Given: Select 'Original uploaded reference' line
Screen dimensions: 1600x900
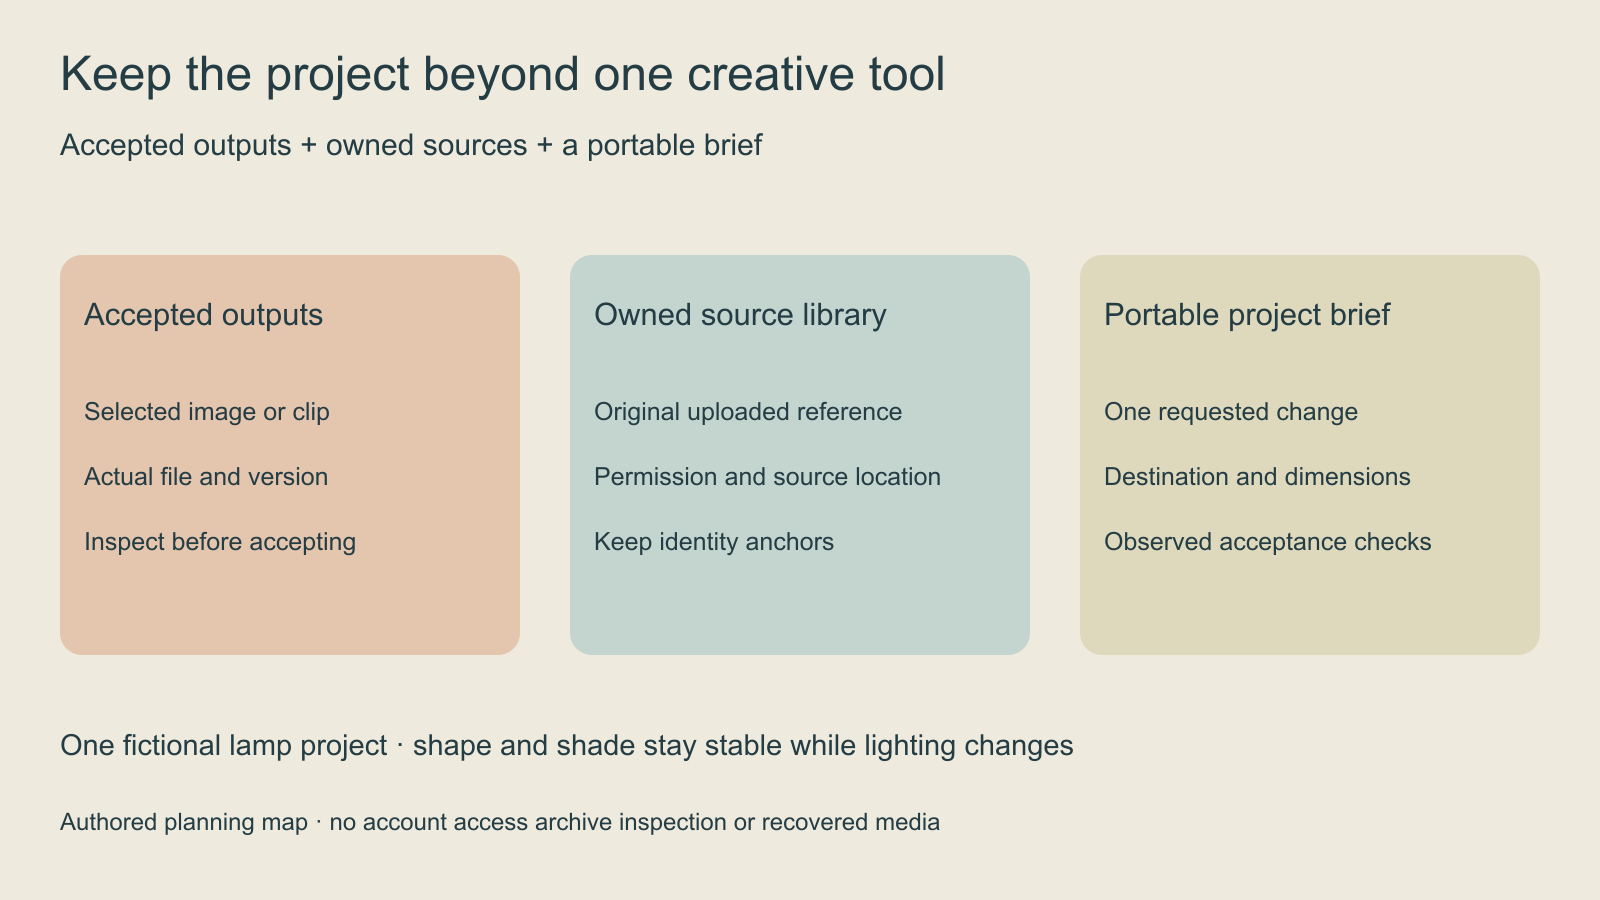Looking at the screenshot, I should click(x=748, y=412).
